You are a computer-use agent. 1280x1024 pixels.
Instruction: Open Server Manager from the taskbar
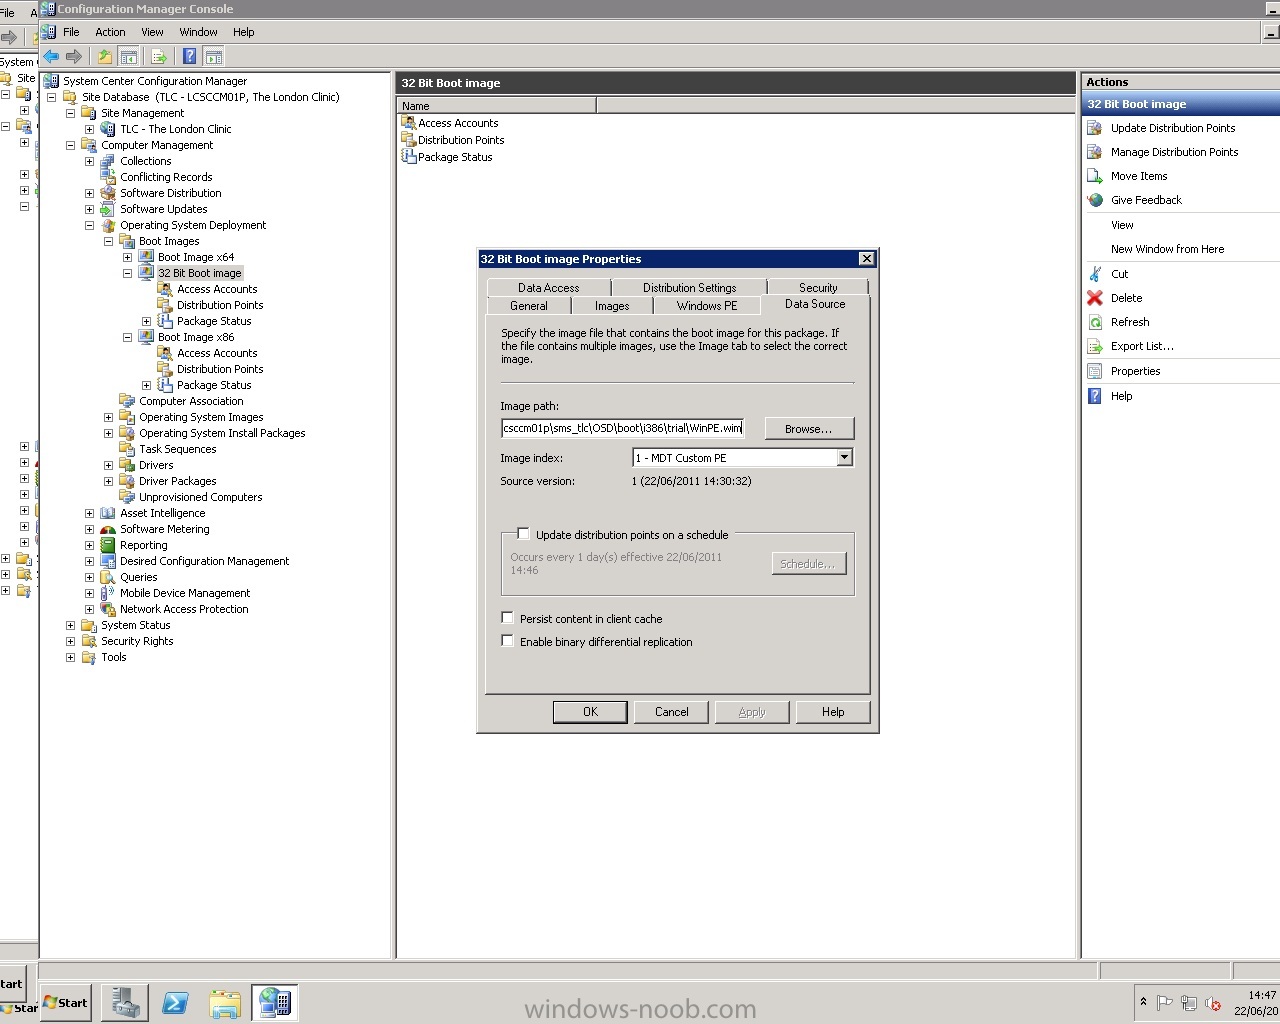pos(125,1003)
